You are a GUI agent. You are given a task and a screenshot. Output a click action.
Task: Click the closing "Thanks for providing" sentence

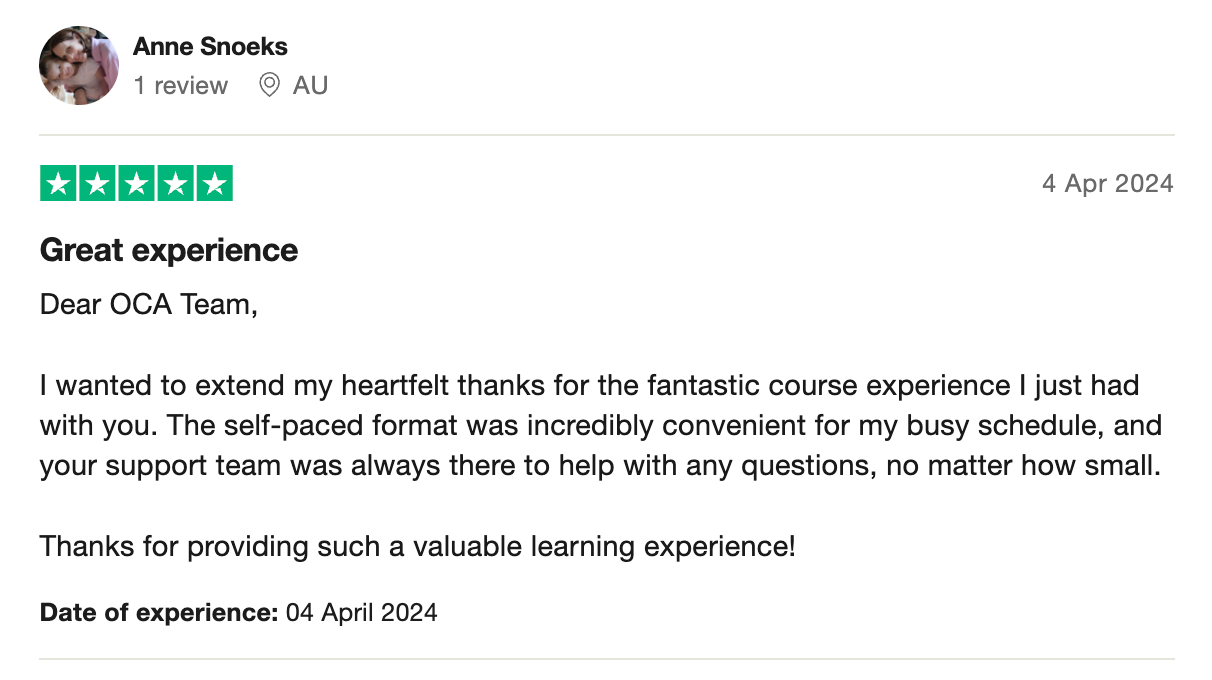tap(417, 547)
